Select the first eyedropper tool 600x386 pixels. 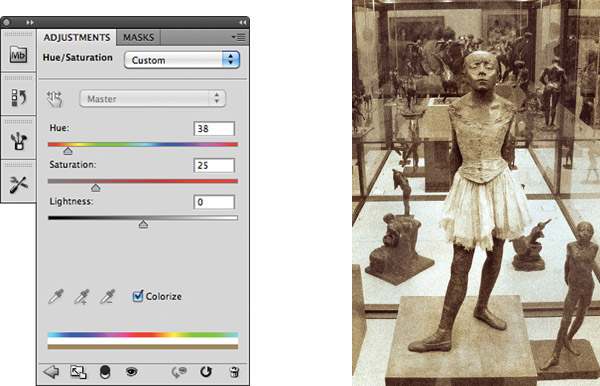[56, 296]
